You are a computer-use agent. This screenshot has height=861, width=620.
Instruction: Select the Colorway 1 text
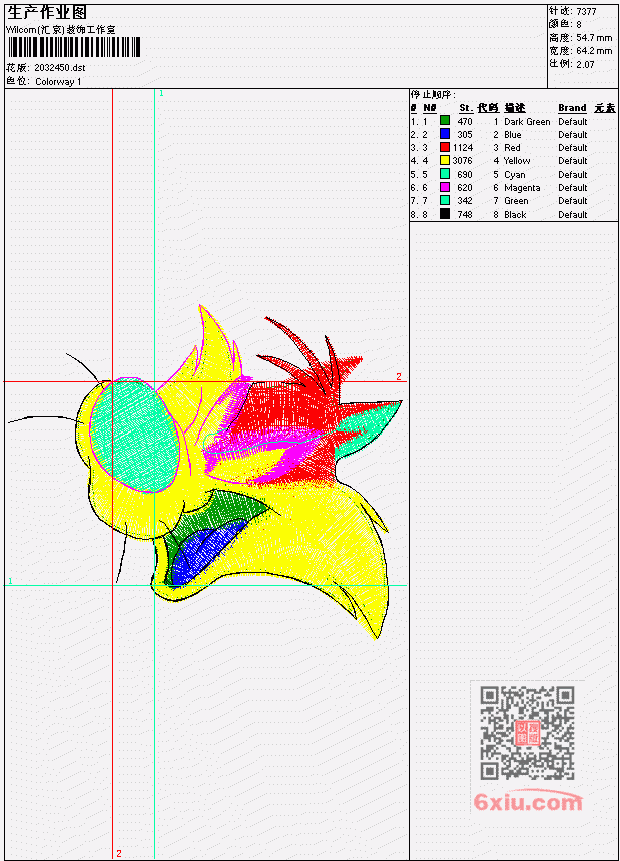(58, 81)
